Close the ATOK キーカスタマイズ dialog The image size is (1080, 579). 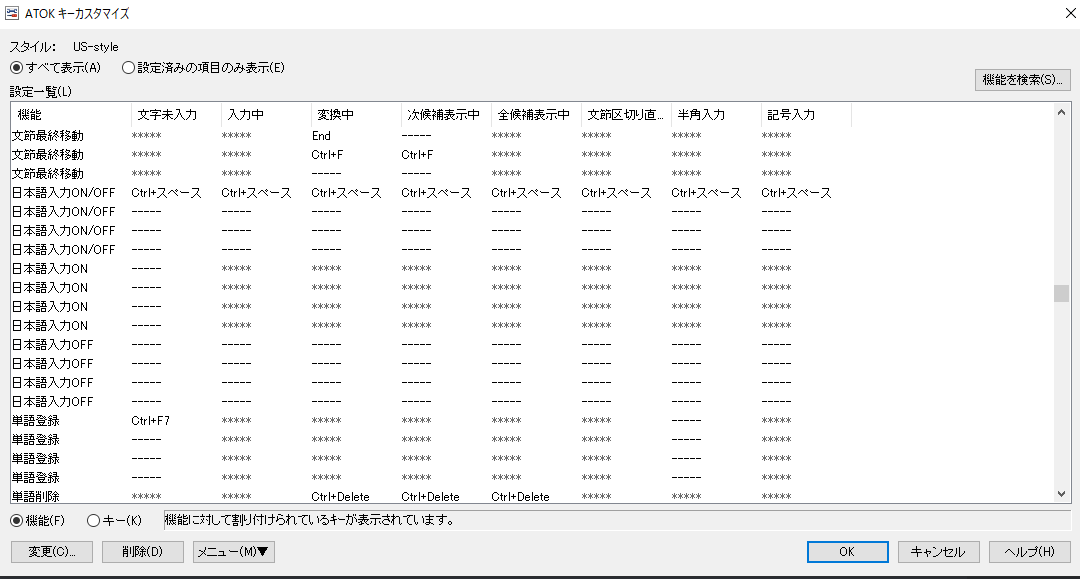point(1070,13)
